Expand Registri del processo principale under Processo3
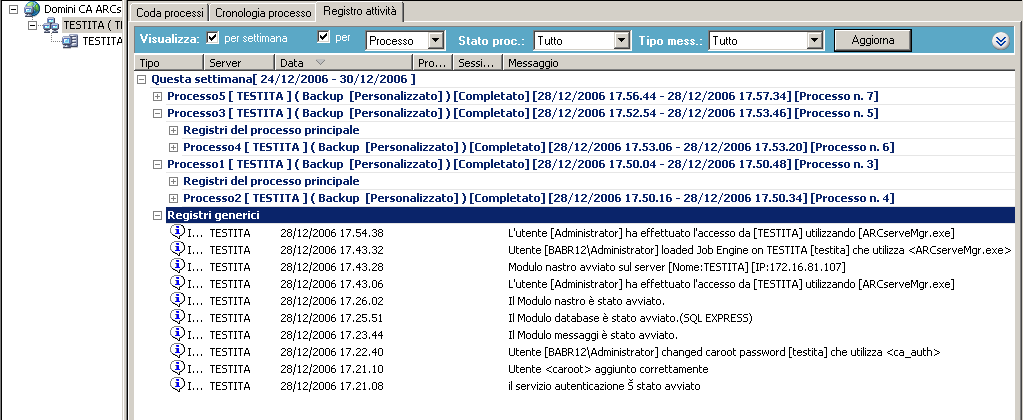This screenshot has width=1024, height=420. pos(173,131)
